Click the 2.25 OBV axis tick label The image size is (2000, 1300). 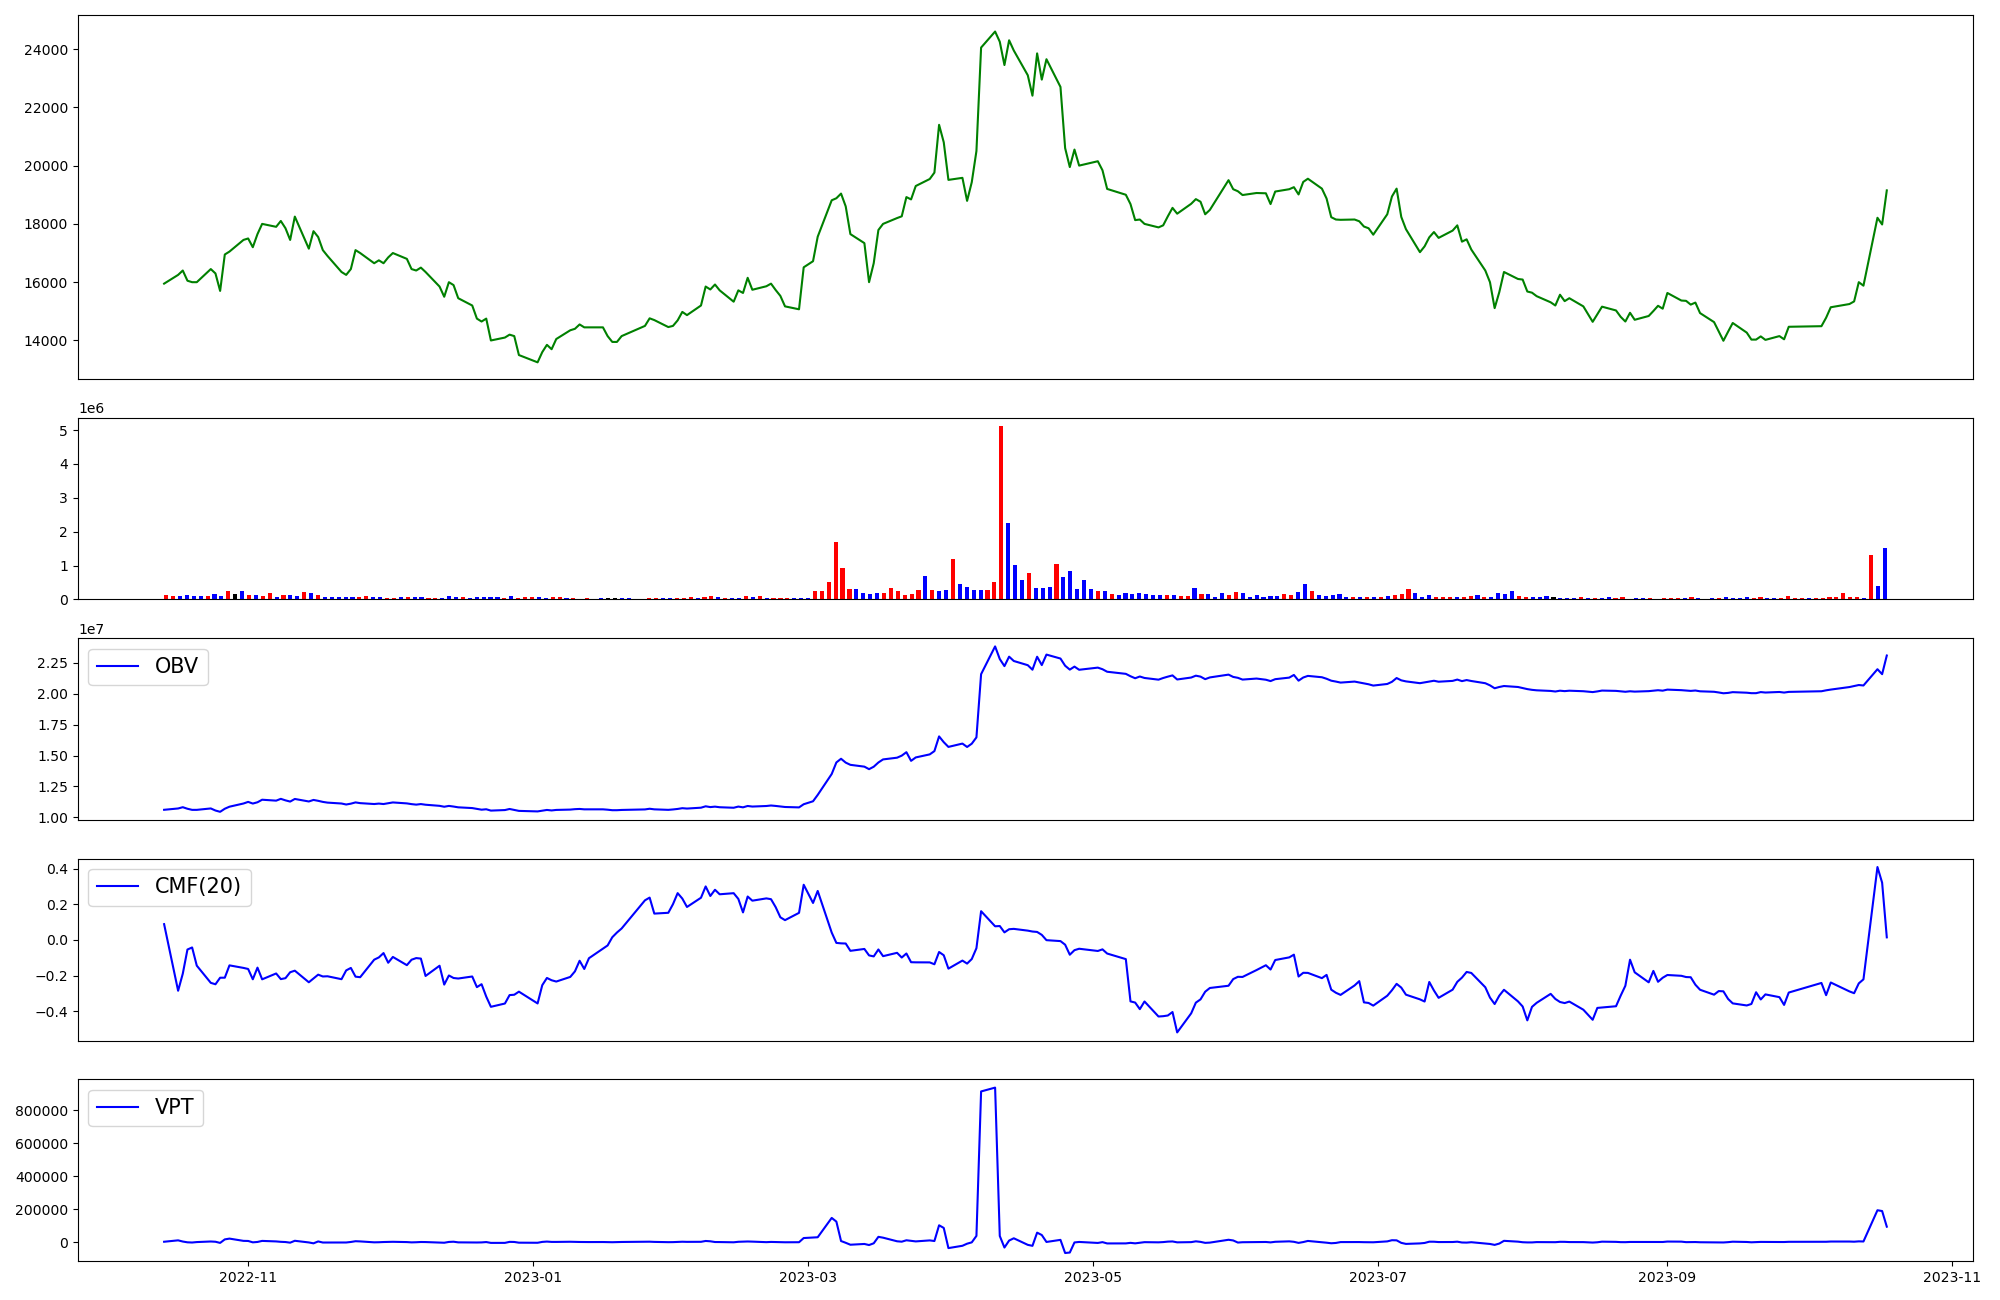(50, 663)
